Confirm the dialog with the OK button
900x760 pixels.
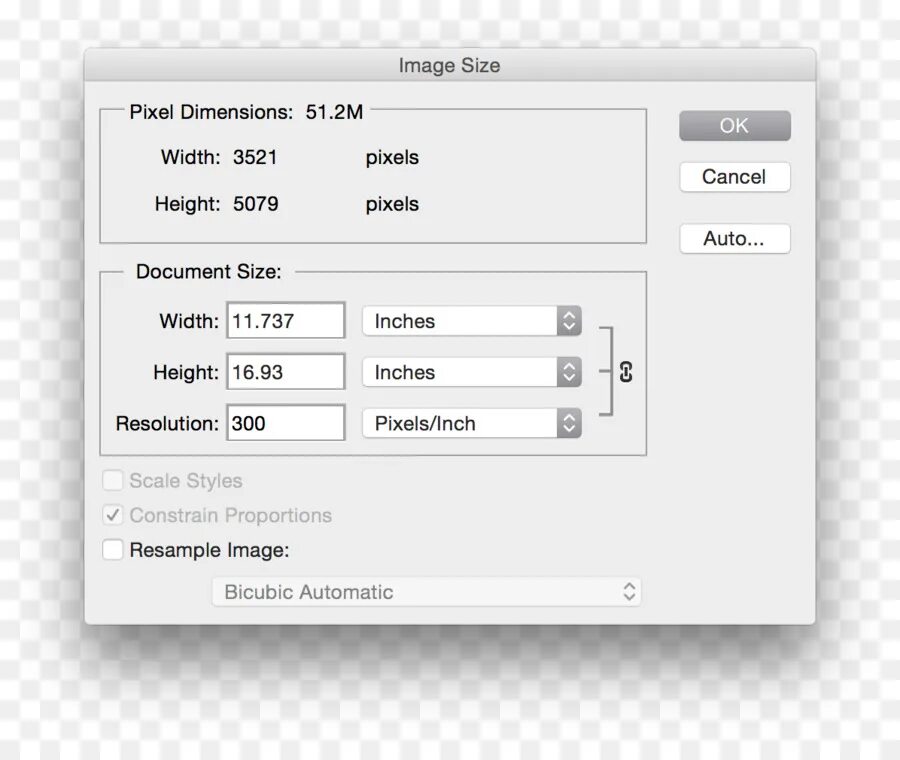click(734, 126)
